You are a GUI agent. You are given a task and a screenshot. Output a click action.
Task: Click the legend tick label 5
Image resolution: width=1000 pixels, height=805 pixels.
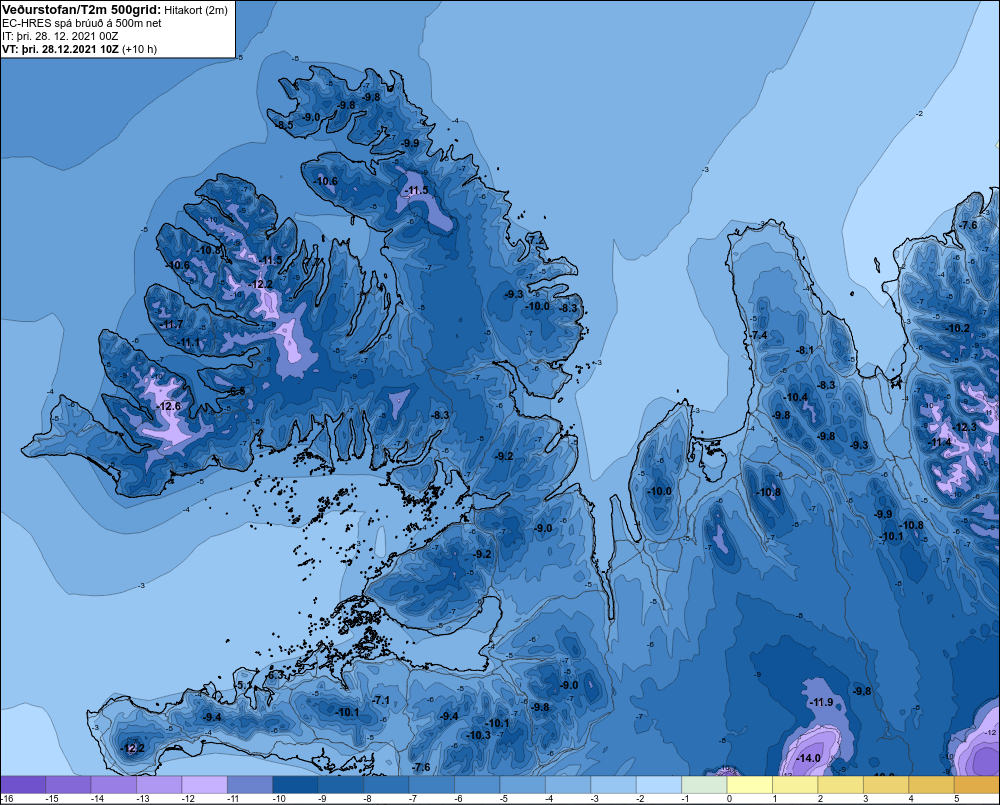point(957,799)
